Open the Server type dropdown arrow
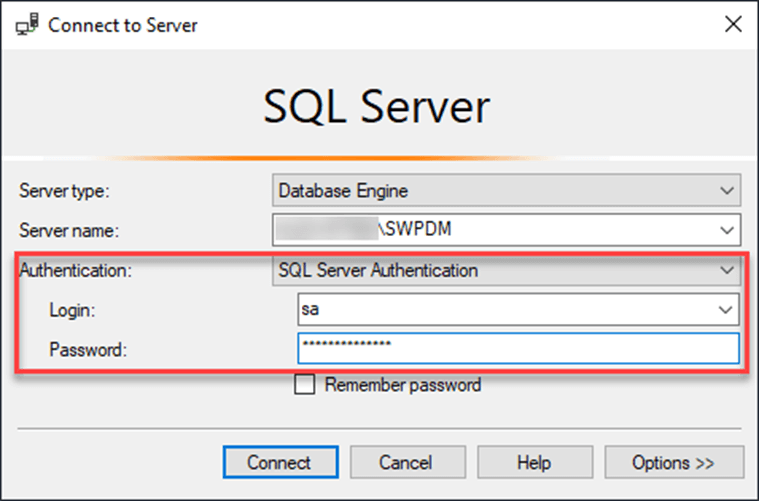759x501 pixels. pos(727,191)
